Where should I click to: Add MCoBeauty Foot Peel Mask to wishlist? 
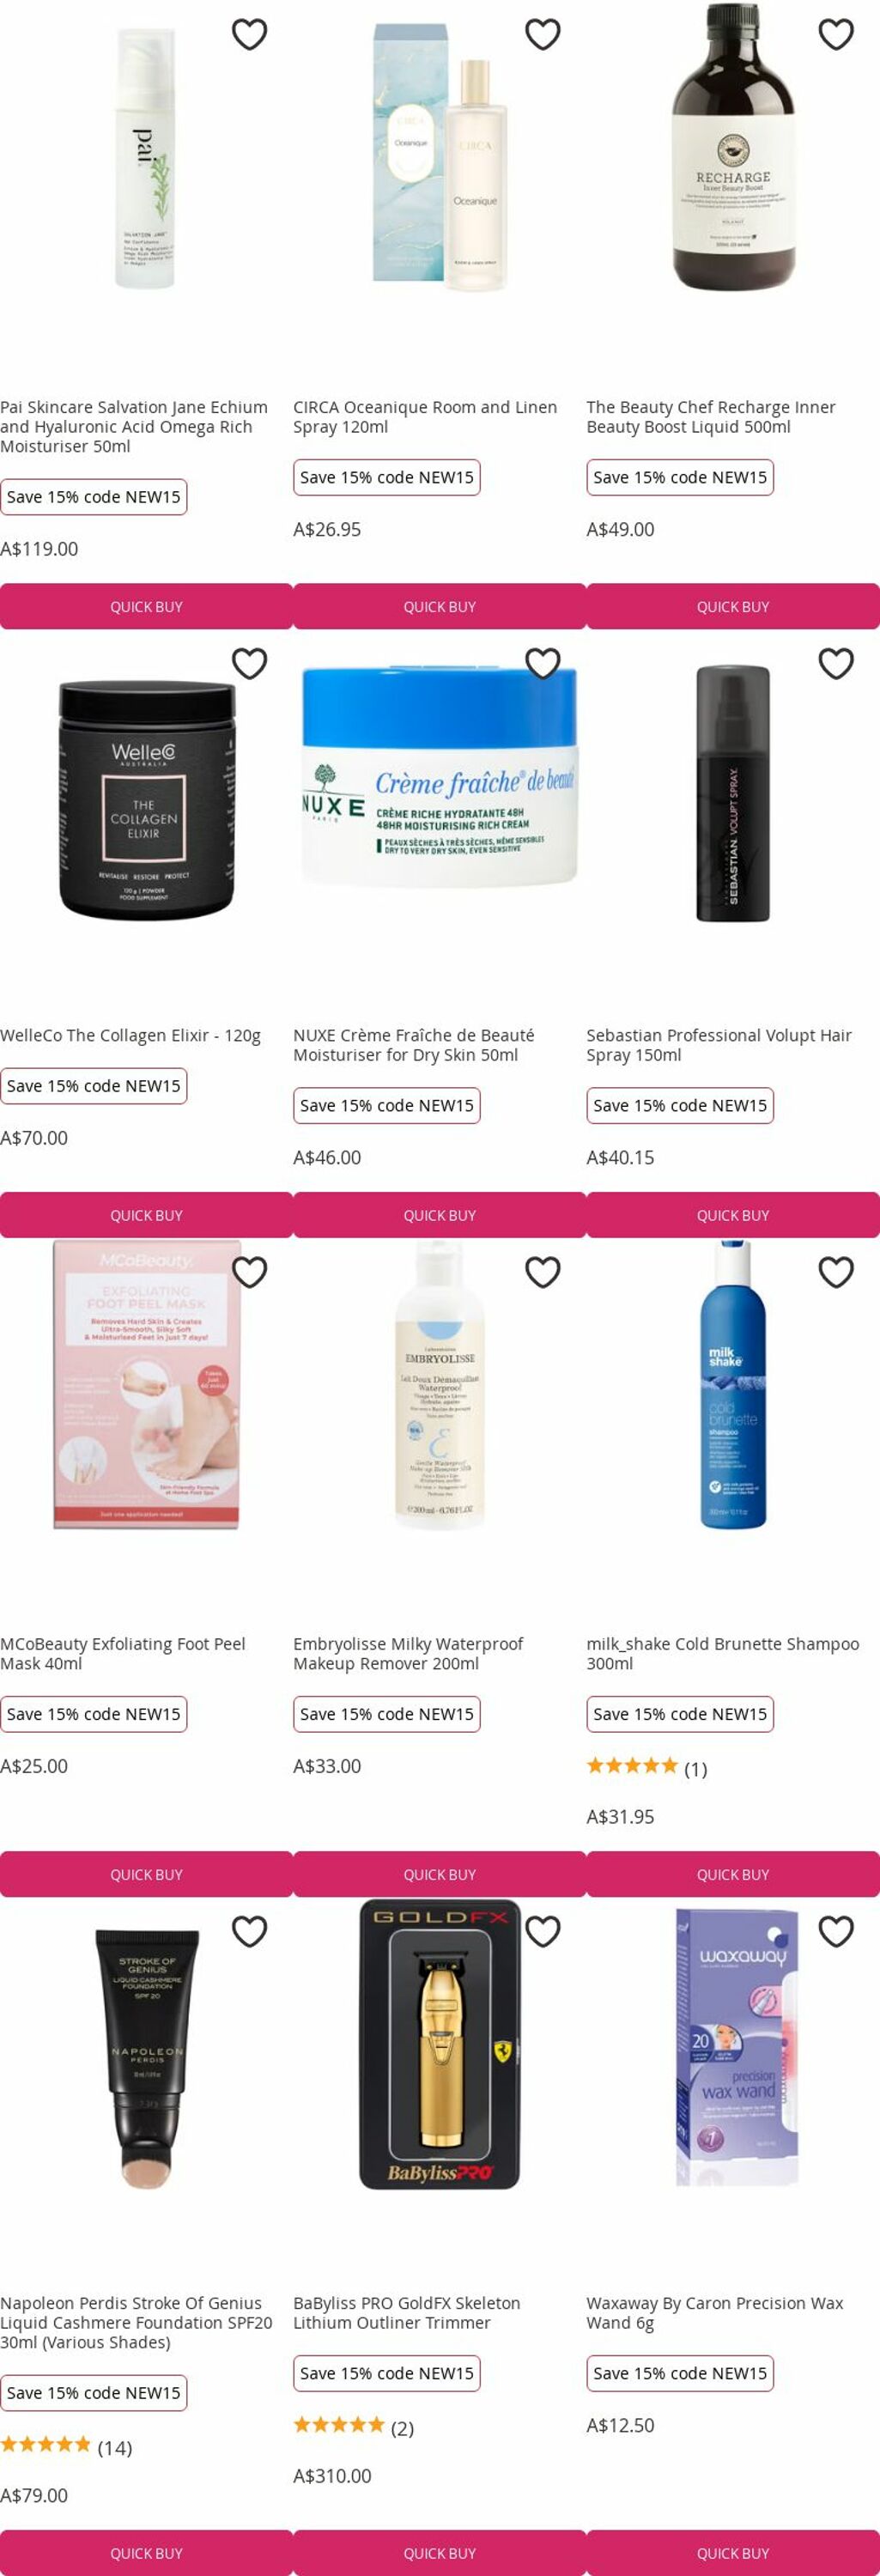click(x=249, y=1272)
